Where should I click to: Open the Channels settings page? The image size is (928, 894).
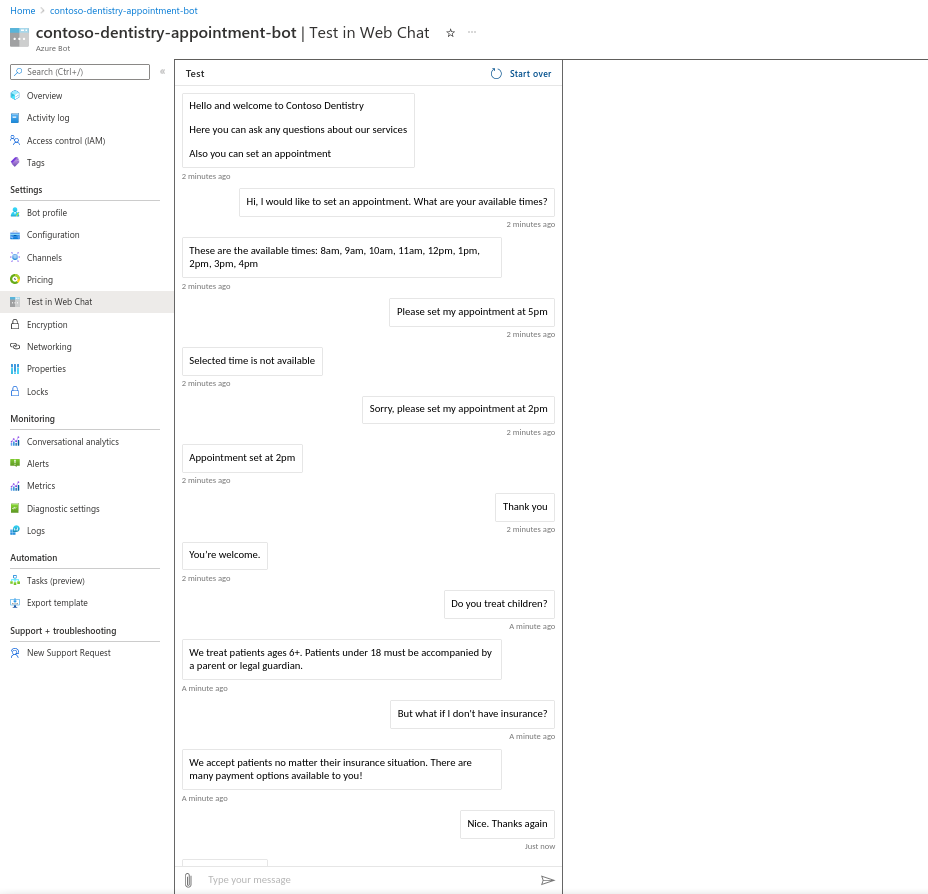click(x=44, y=257)
